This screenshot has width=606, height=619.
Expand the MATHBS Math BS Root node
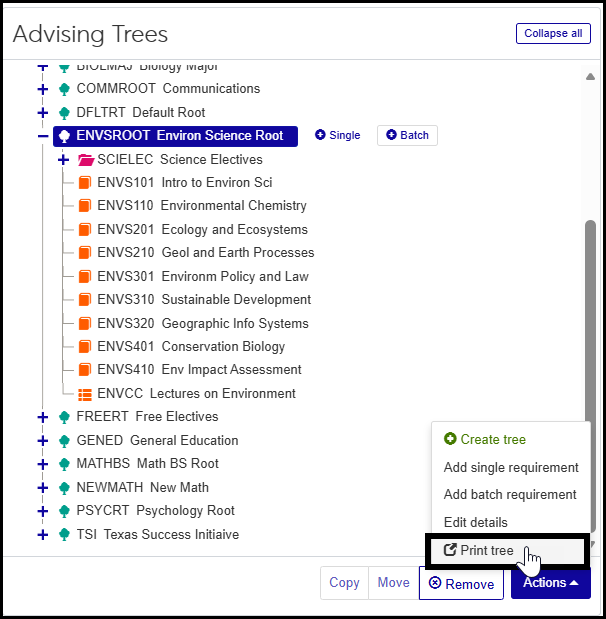(43, 464)
